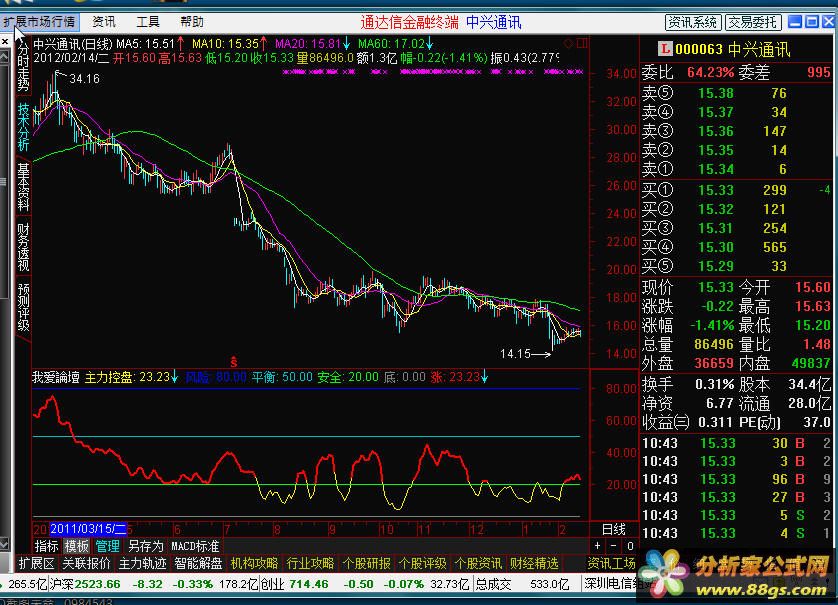Click 另存为 to save template

(145, 546)
